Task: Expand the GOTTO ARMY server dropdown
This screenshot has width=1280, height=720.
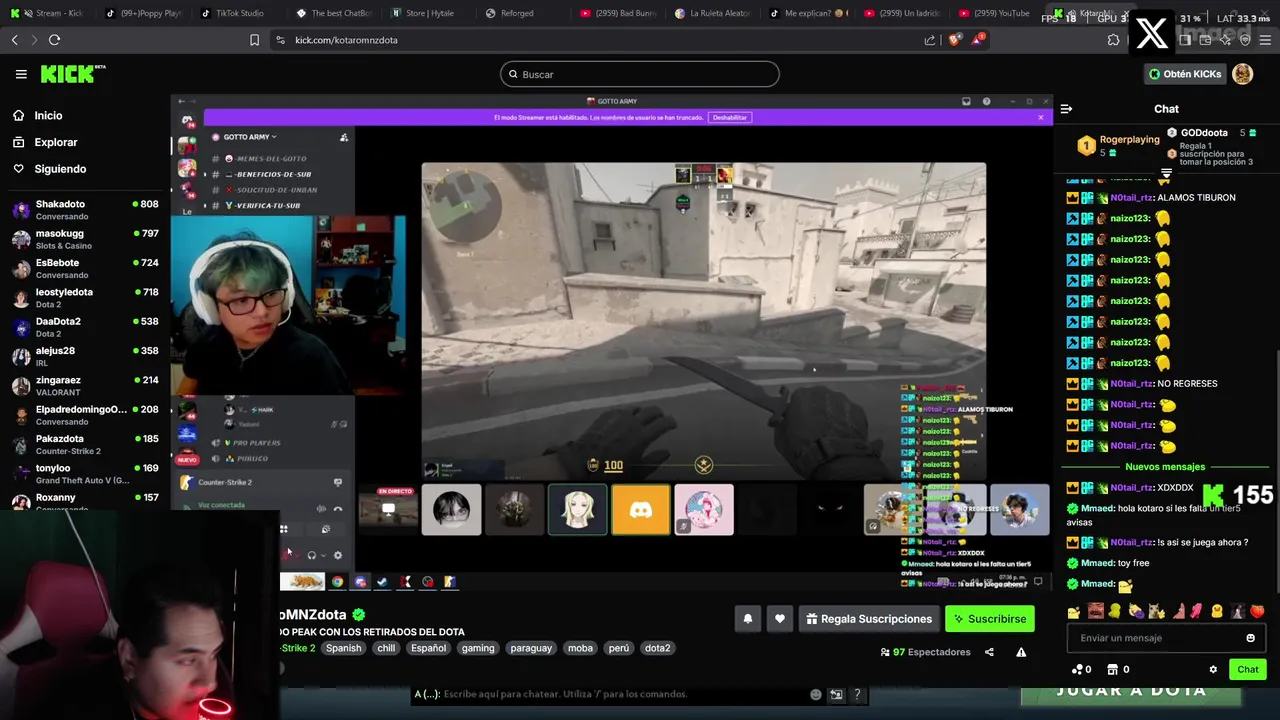Action: tap(250, 137)
